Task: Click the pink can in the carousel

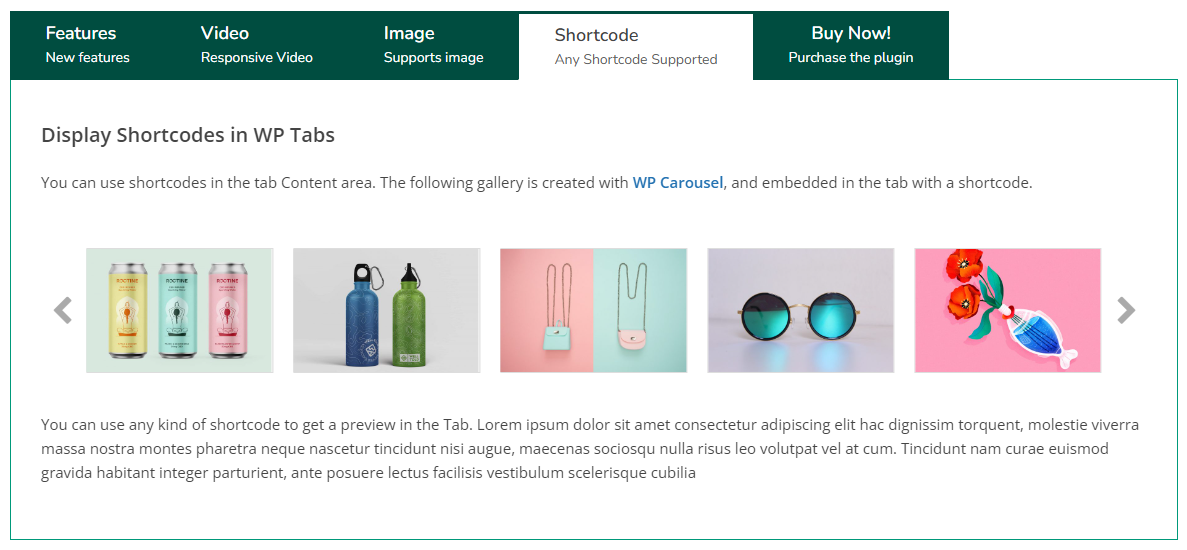Action: [227, 310]
